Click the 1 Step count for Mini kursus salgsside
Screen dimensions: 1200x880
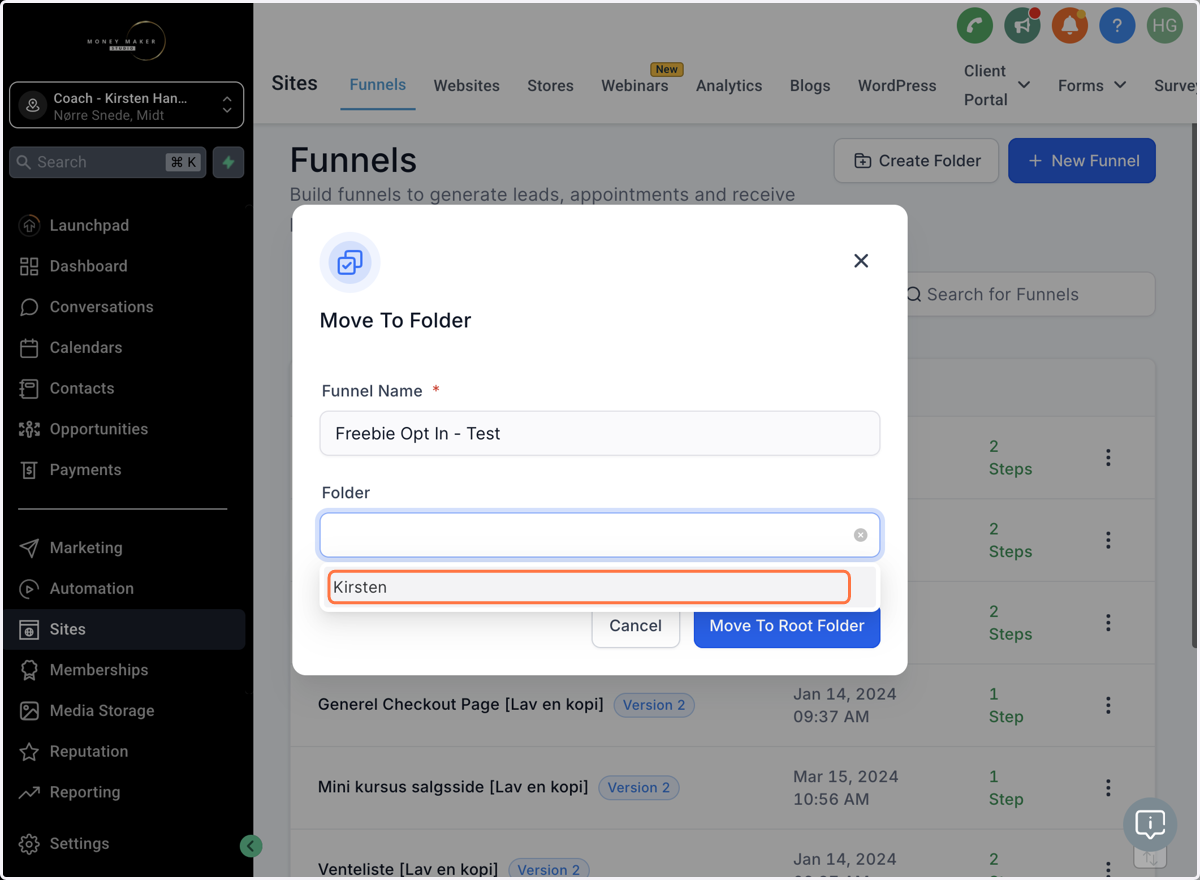(x=1006, y=788)
